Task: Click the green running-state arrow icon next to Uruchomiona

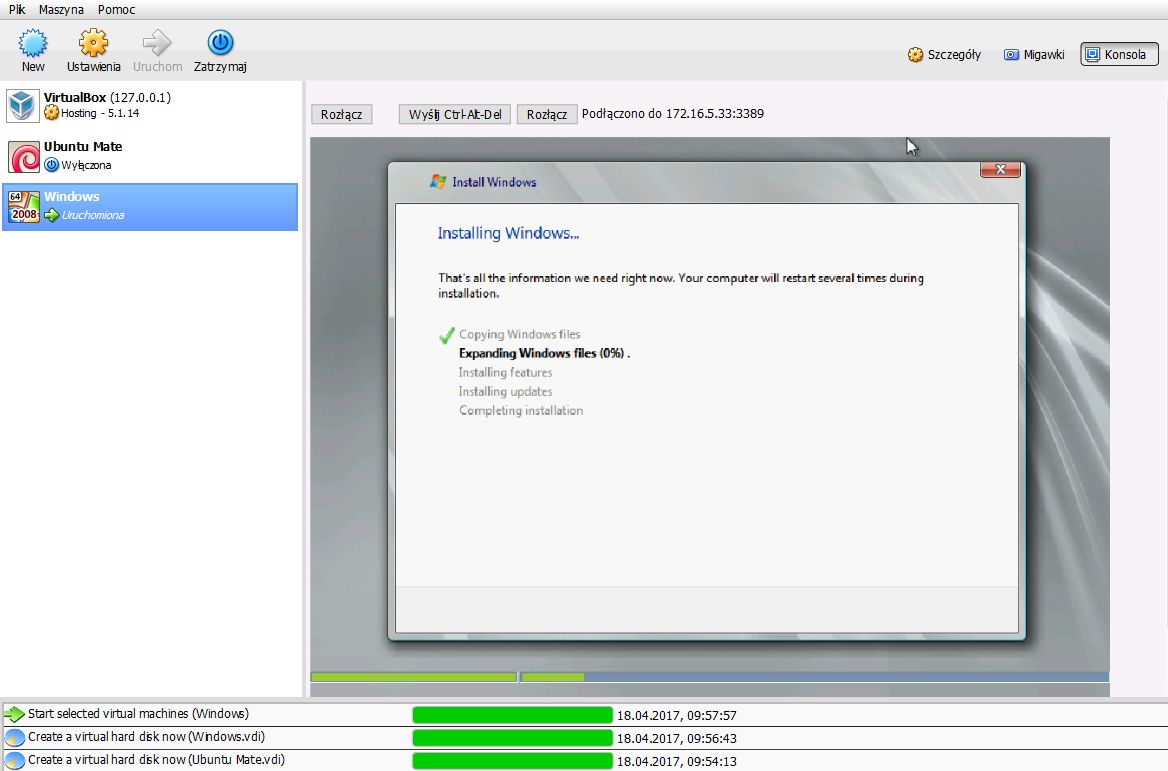Action: [51, 215]
